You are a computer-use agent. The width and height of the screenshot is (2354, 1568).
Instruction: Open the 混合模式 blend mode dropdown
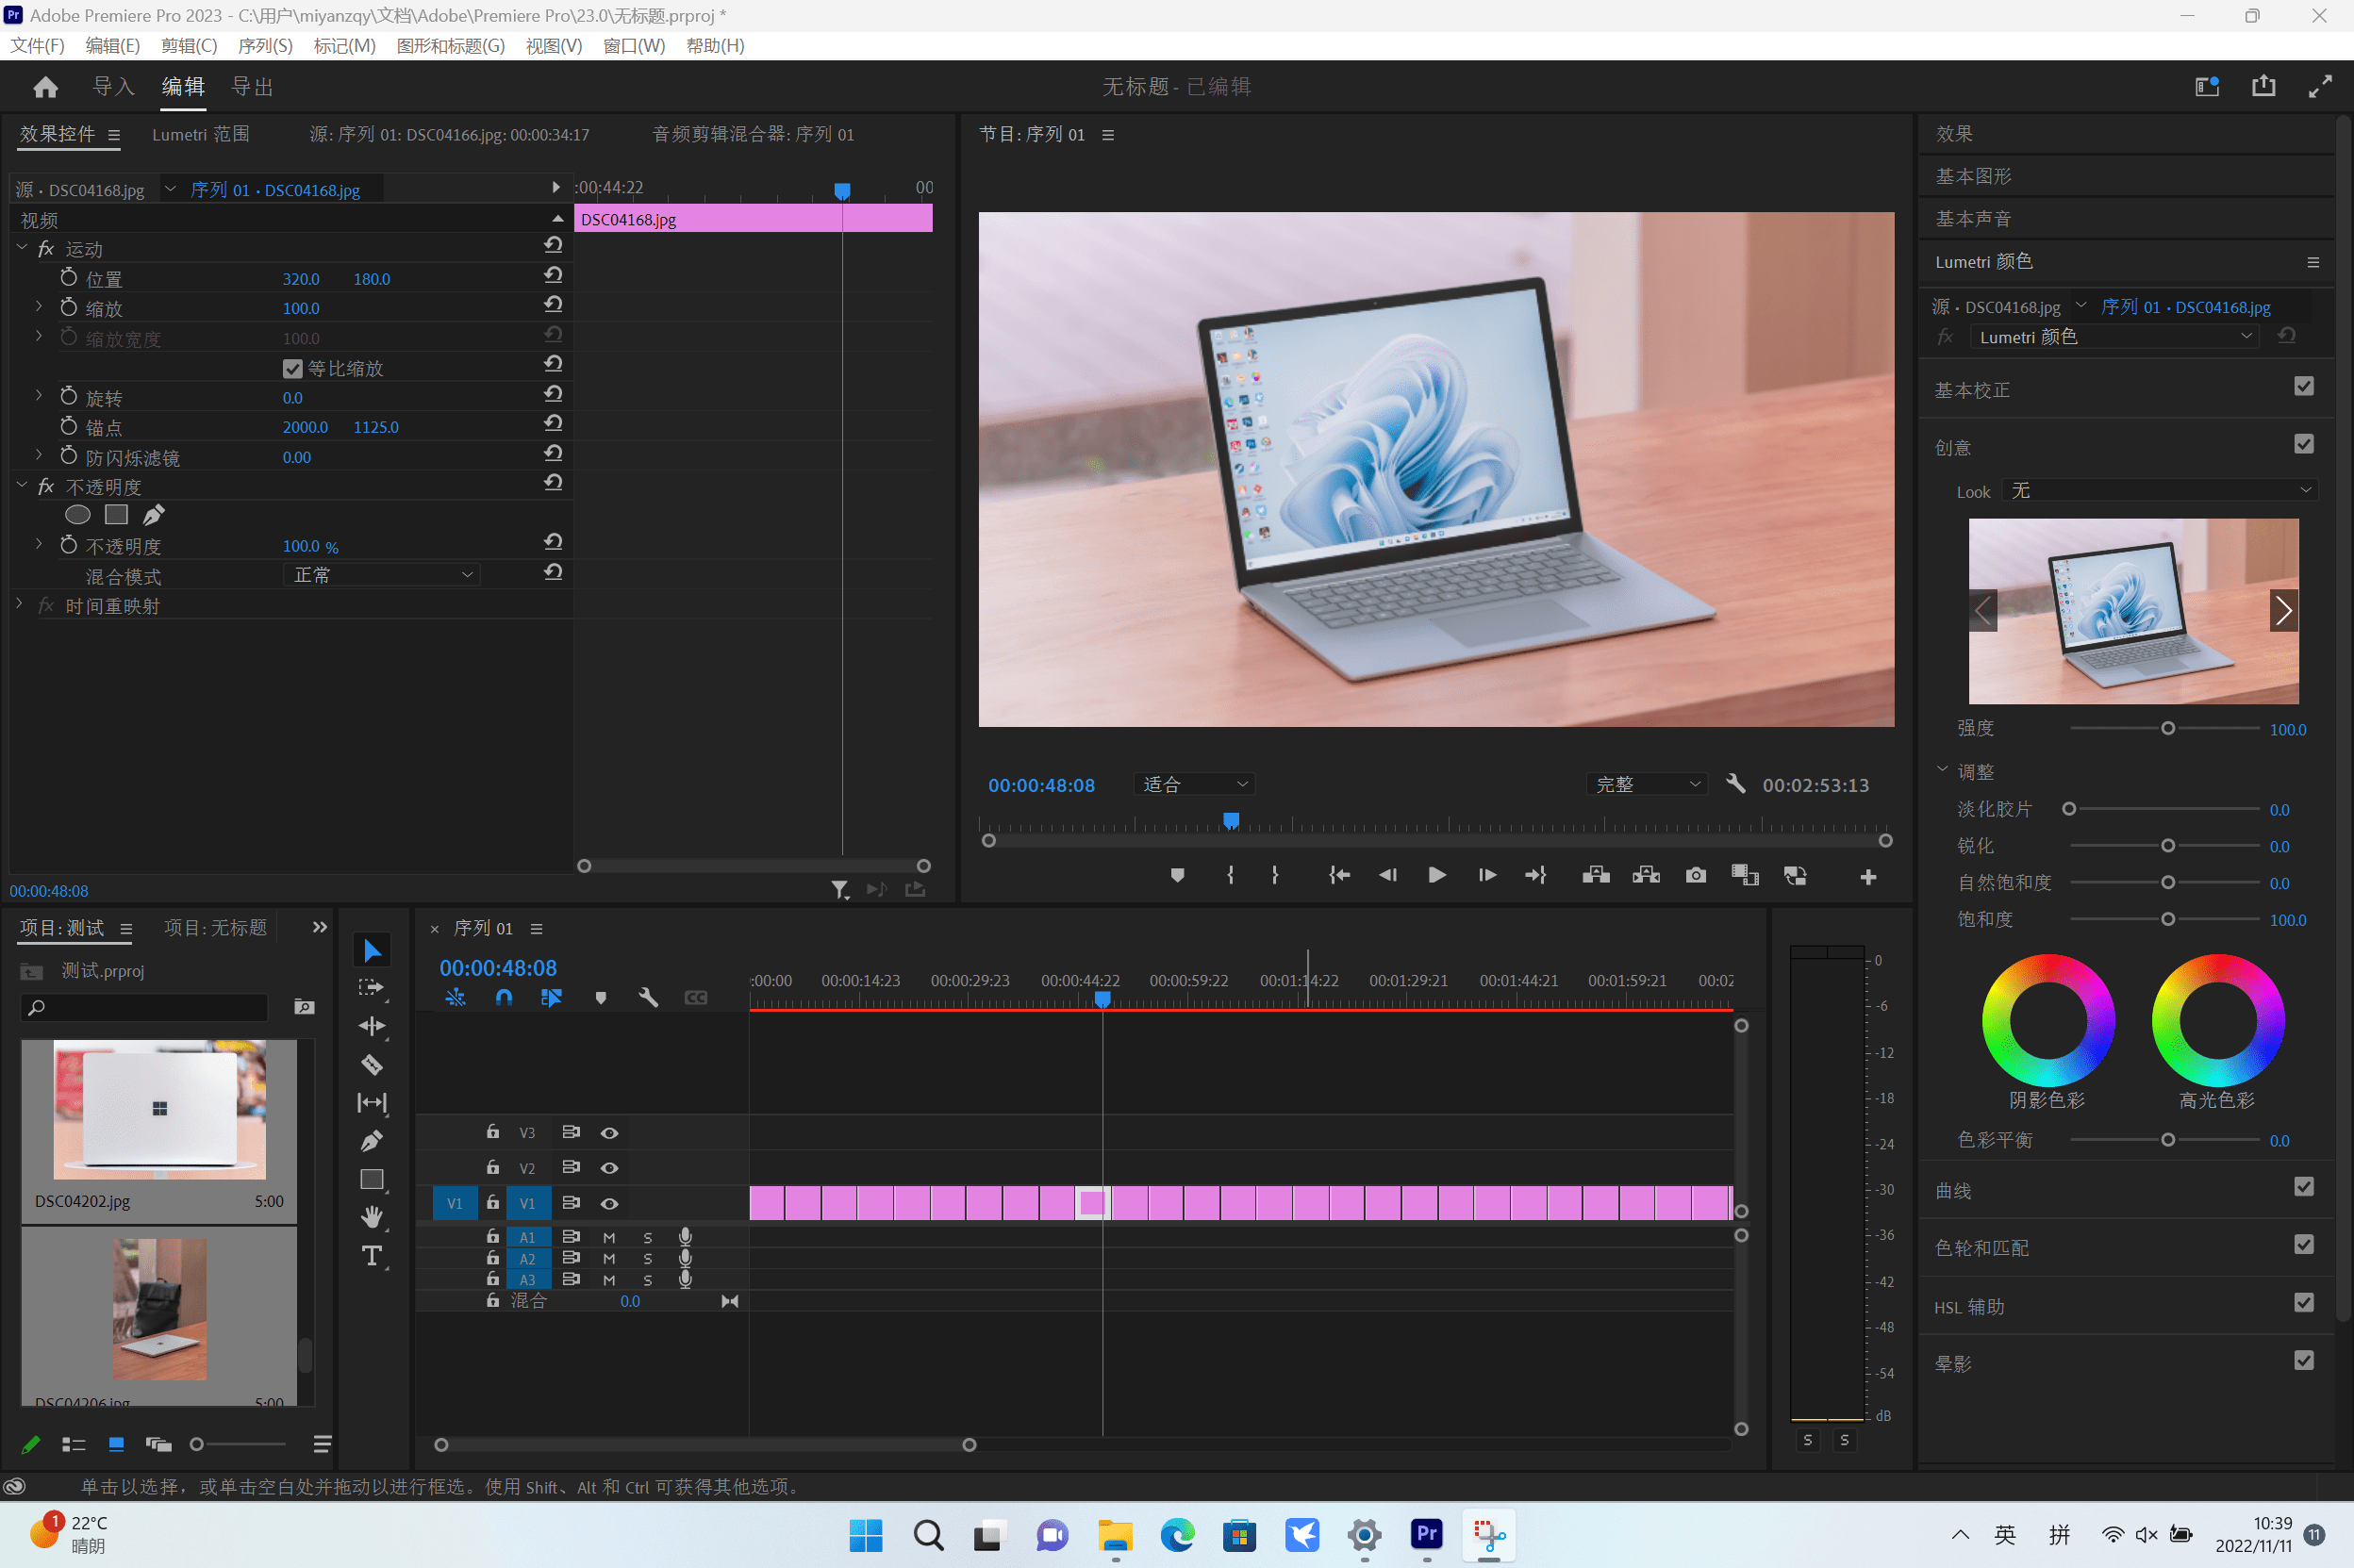[381, 575]
